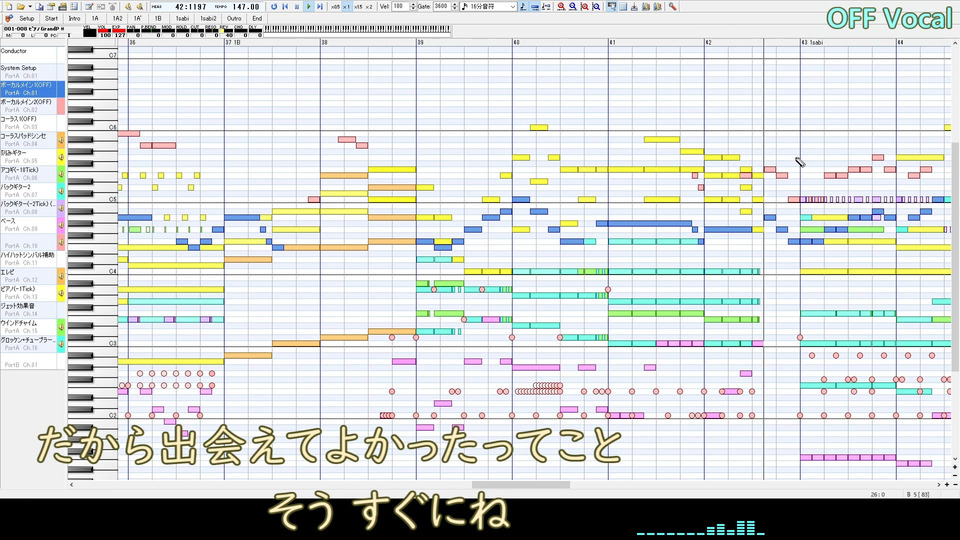Jump to the 1sabi2 marker tab

click(x=208, y=18)
